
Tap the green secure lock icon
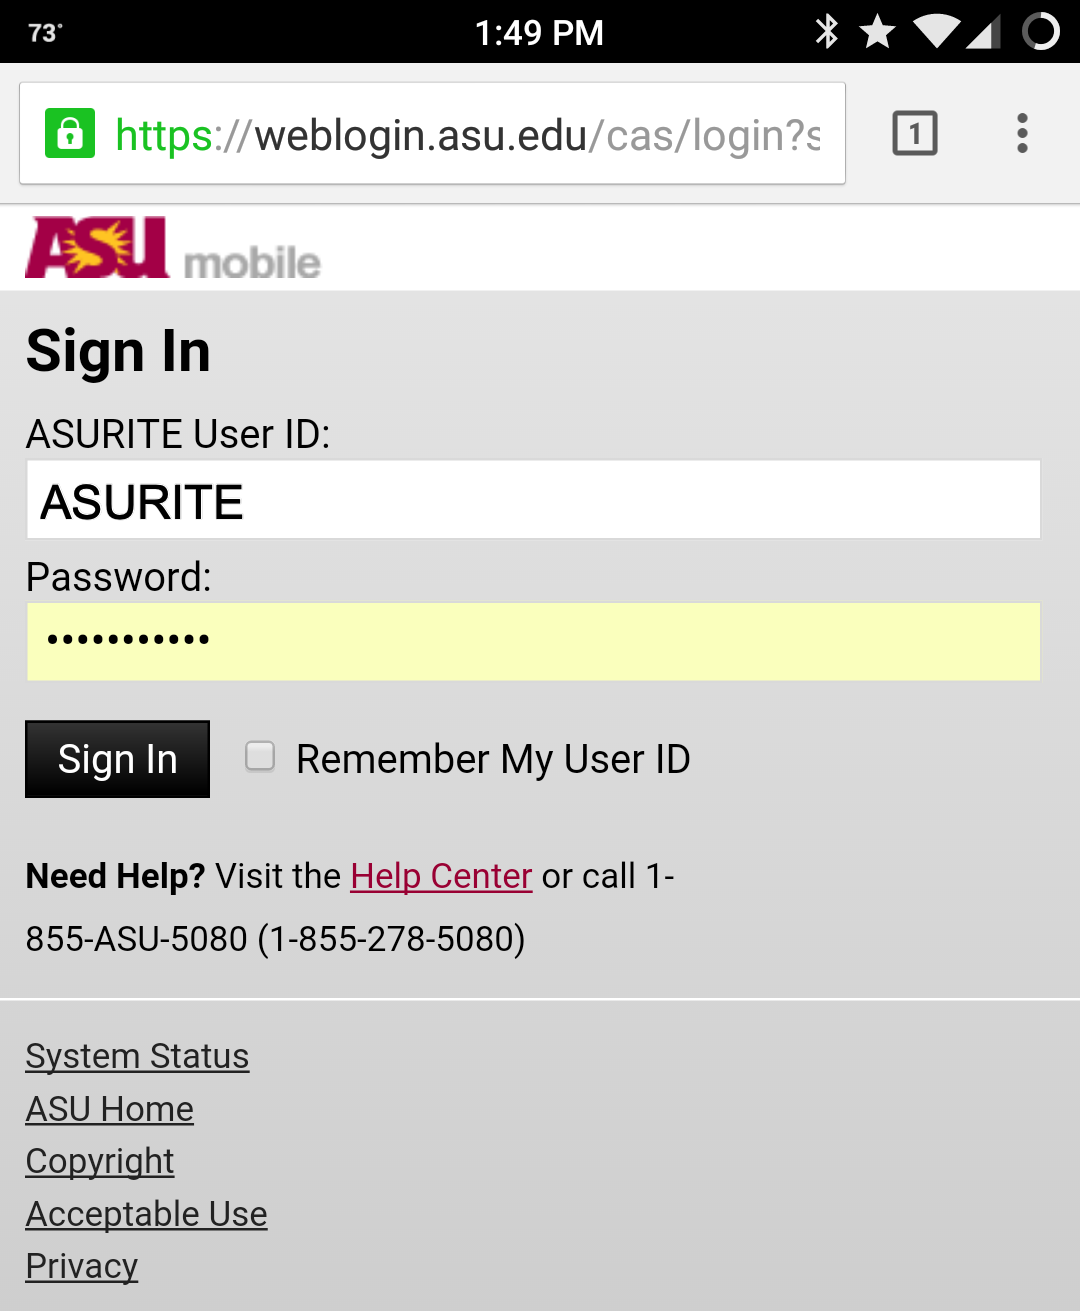pos(70,133)
